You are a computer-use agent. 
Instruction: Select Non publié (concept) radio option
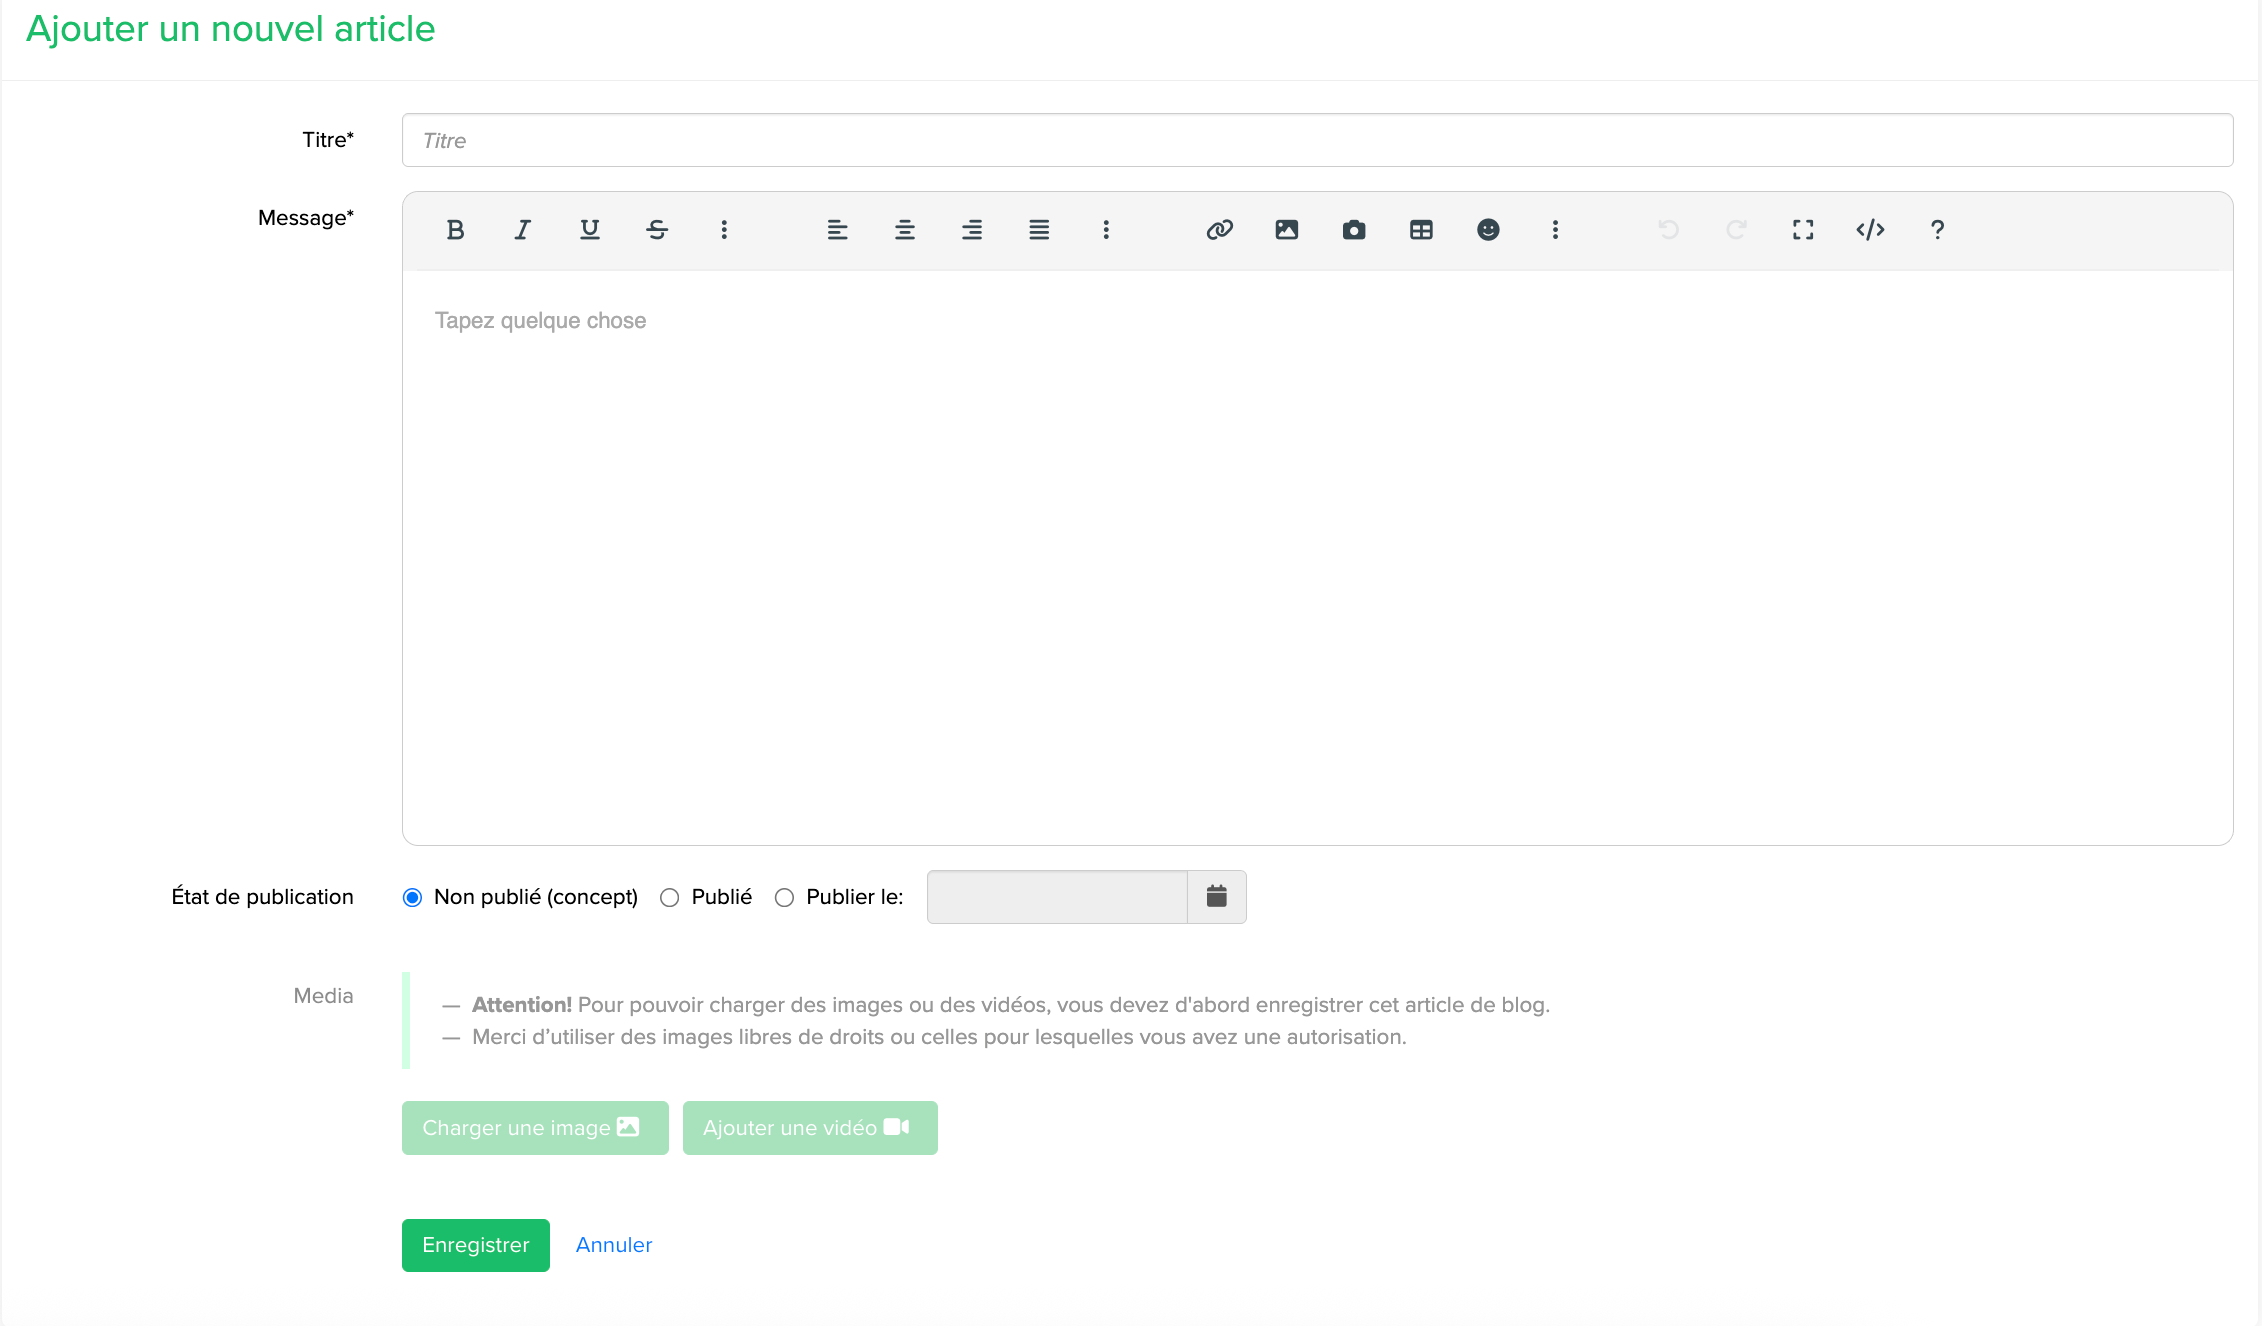tap(412, 897)
